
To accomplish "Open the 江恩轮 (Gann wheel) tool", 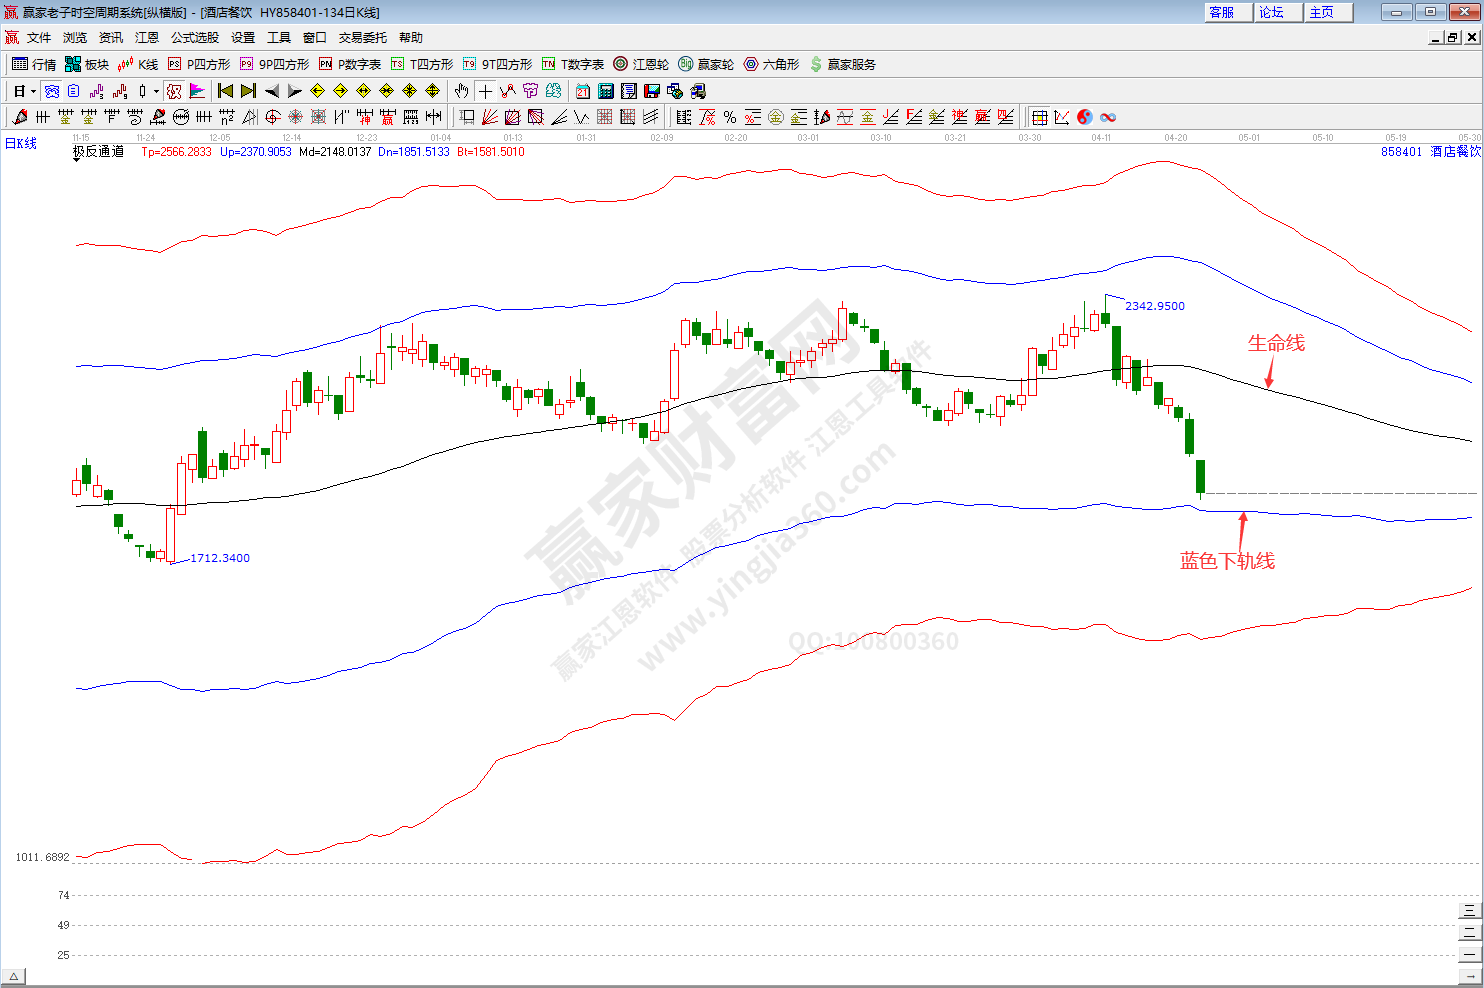I will (x=641, y=64).
